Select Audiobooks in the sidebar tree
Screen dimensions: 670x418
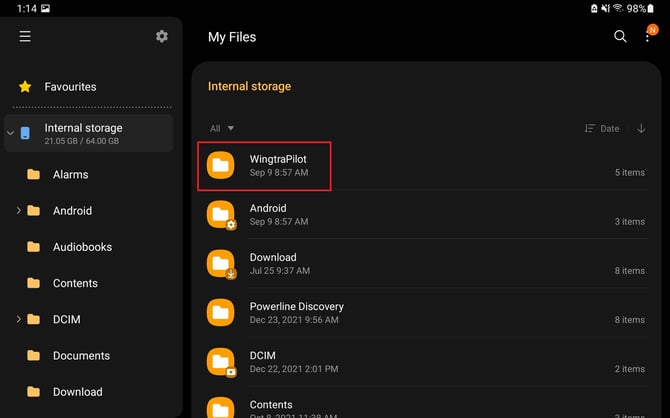tap(82, 247)
